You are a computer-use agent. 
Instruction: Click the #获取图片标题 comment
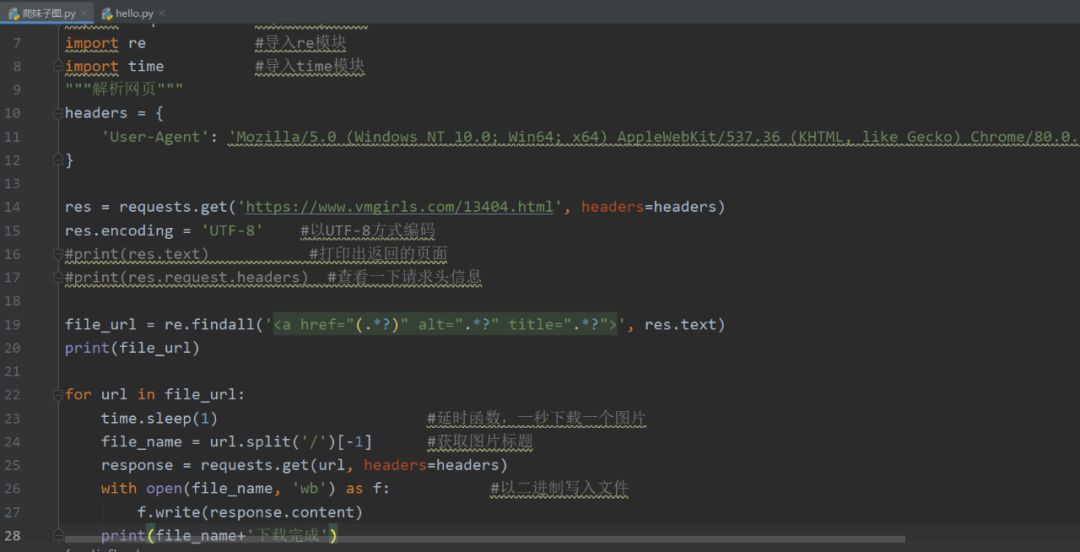[480, 442]
